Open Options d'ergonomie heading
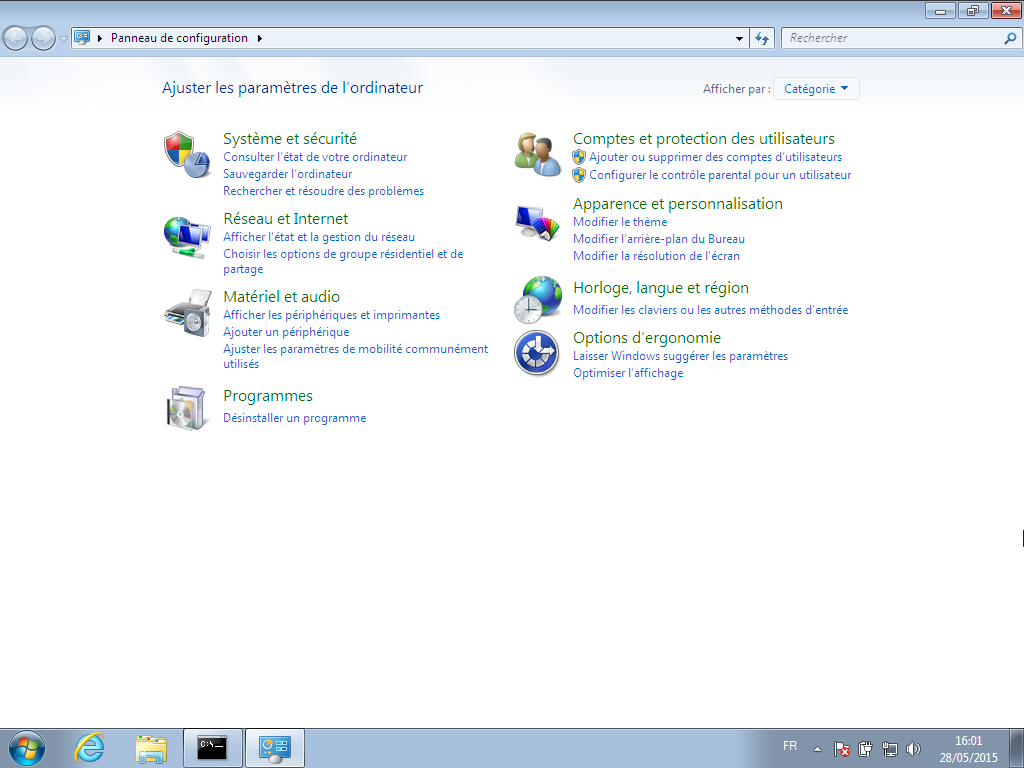Viewport: 1024px width, 768px height. (x=647, y=338)
